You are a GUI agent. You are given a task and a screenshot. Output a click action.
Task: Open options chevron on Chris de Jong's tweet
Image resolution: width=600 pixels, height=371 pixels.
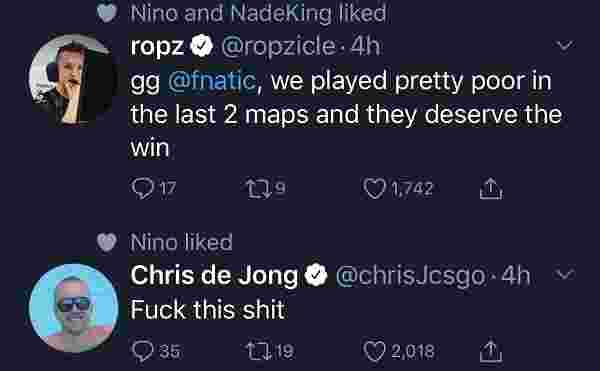[565, 274]
